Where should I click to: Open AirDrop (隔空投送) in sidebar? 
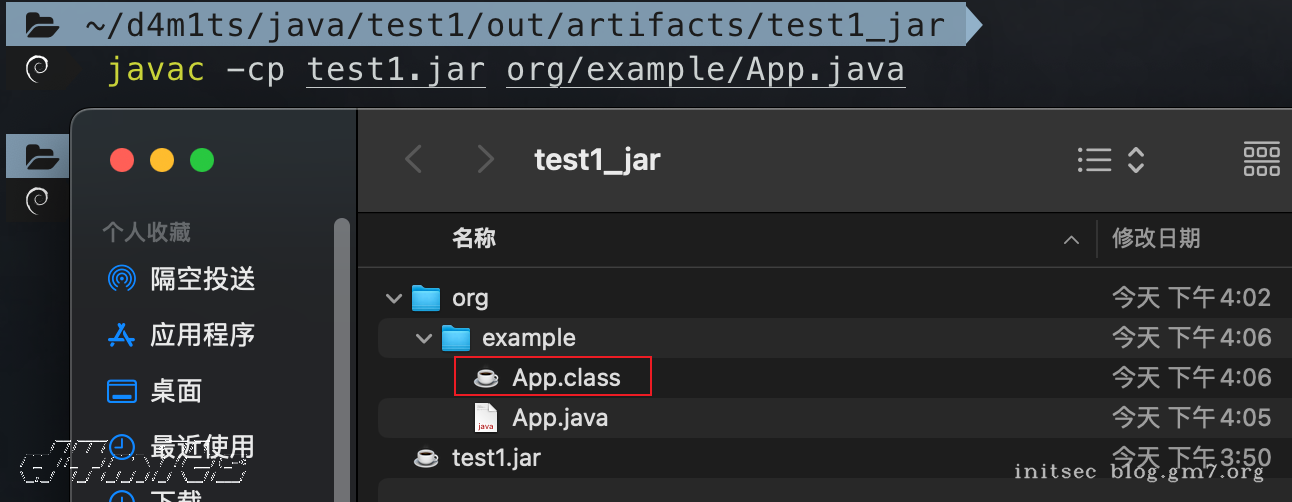click(202, 279)
